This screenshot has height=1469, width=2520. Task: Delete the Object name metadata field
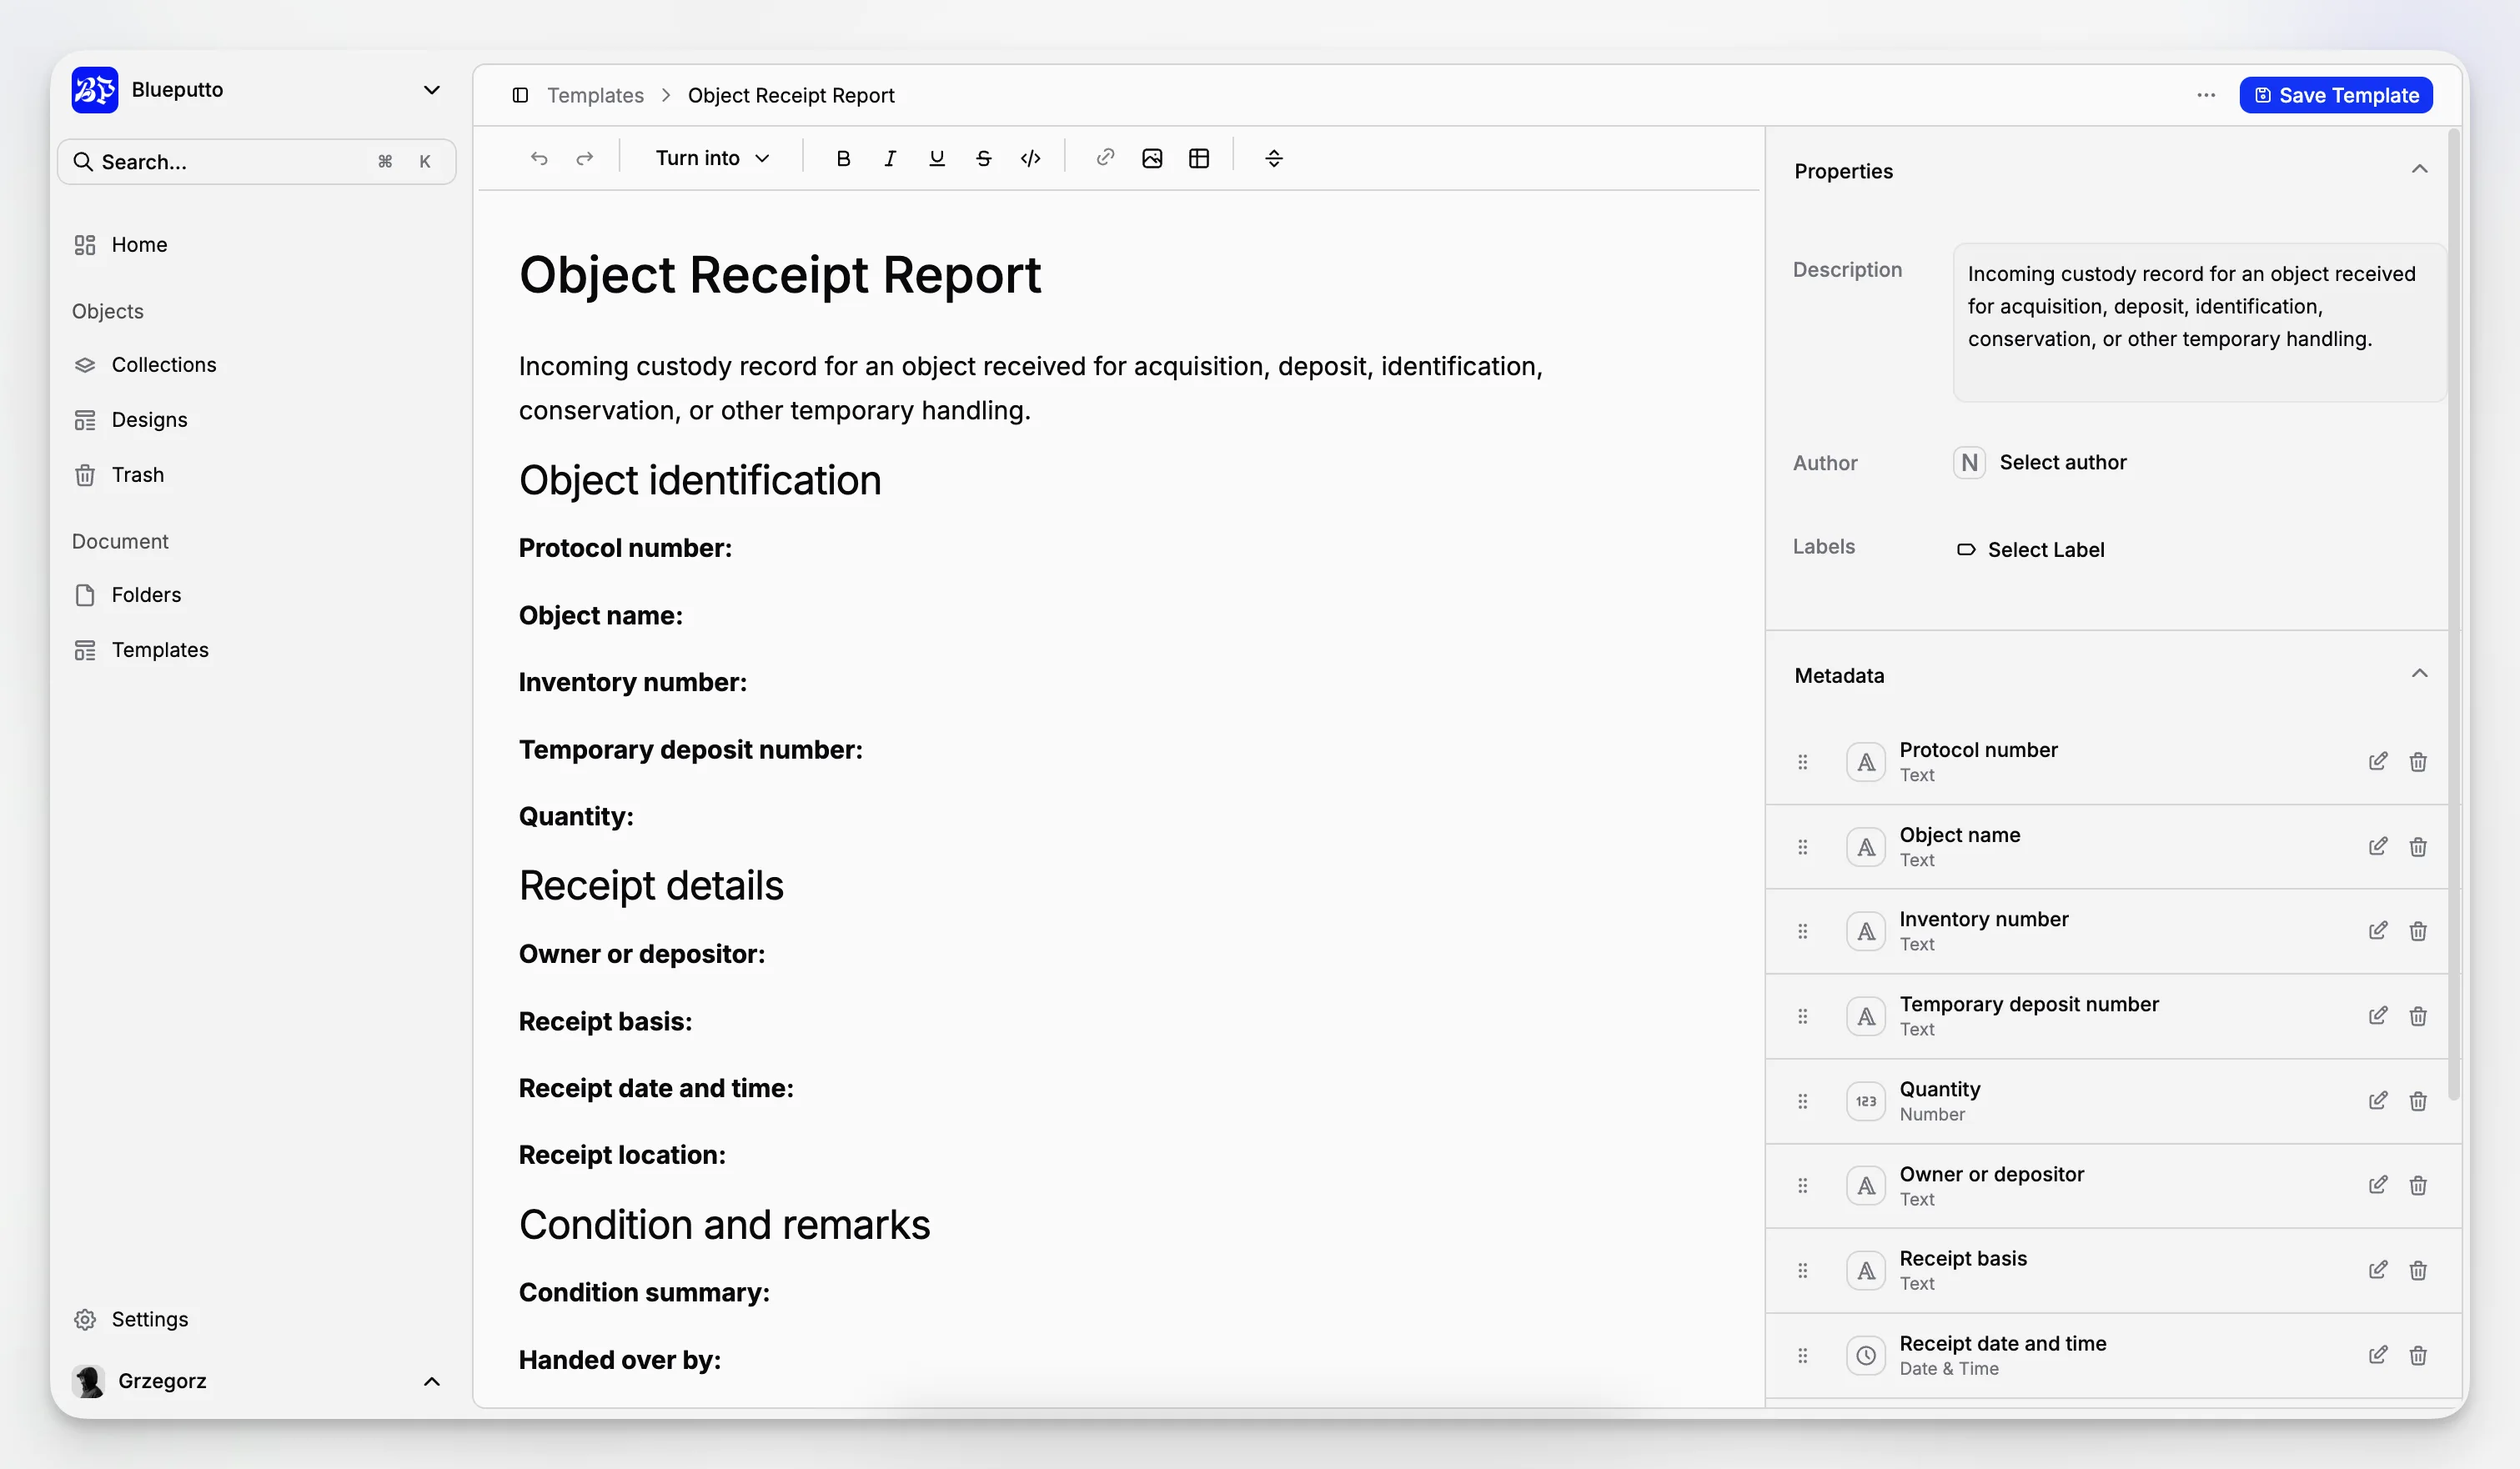pyautogui.click(x=2418, y=847)
